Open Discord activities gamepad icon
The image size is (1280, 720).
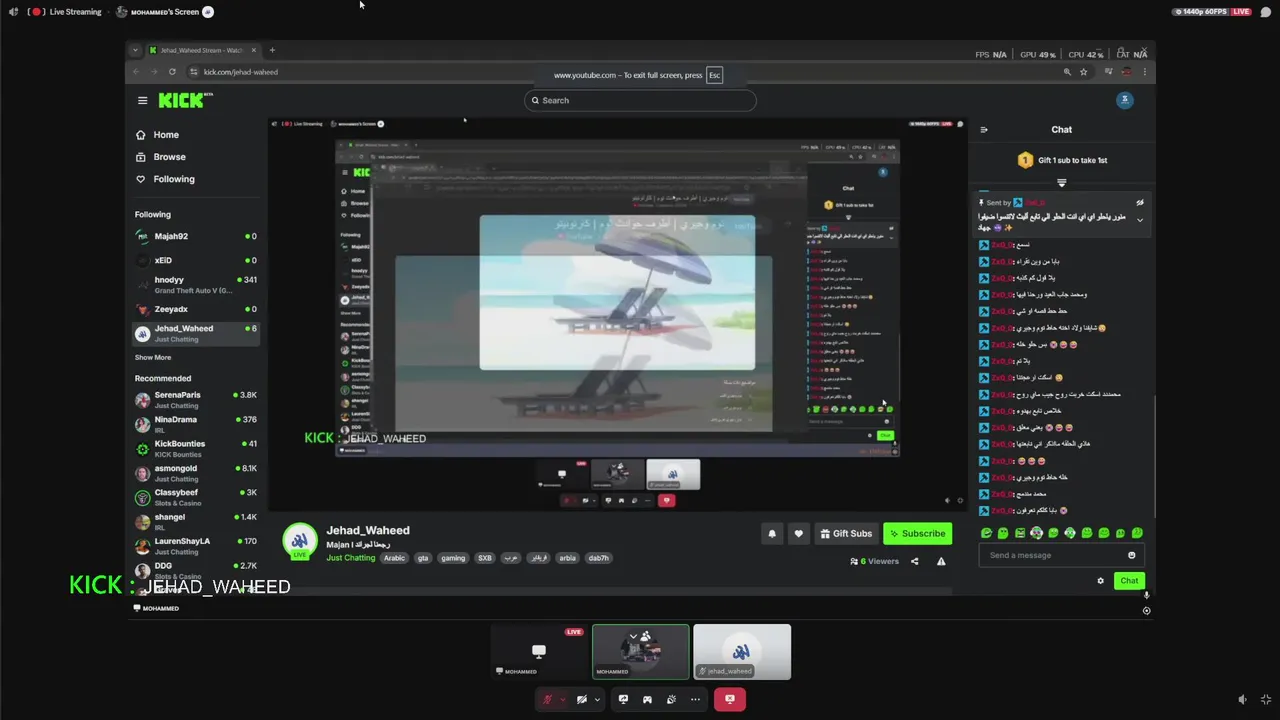tap(647, 699)
